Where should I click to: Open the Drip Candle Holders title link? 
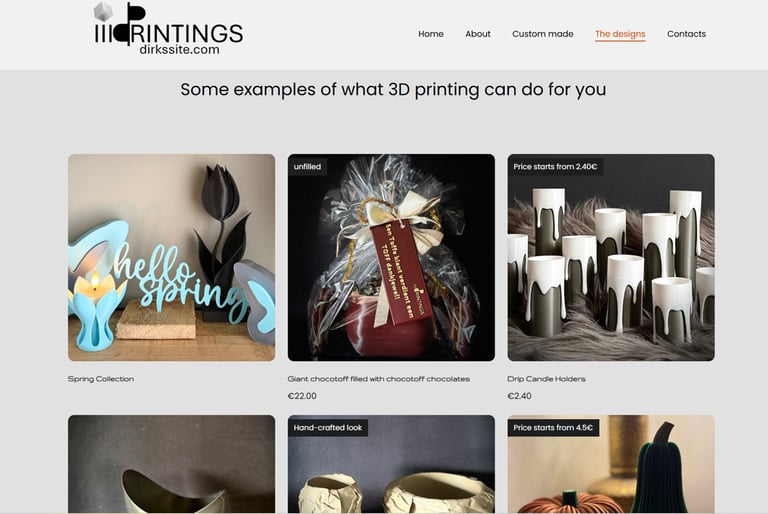coord(547,379)
